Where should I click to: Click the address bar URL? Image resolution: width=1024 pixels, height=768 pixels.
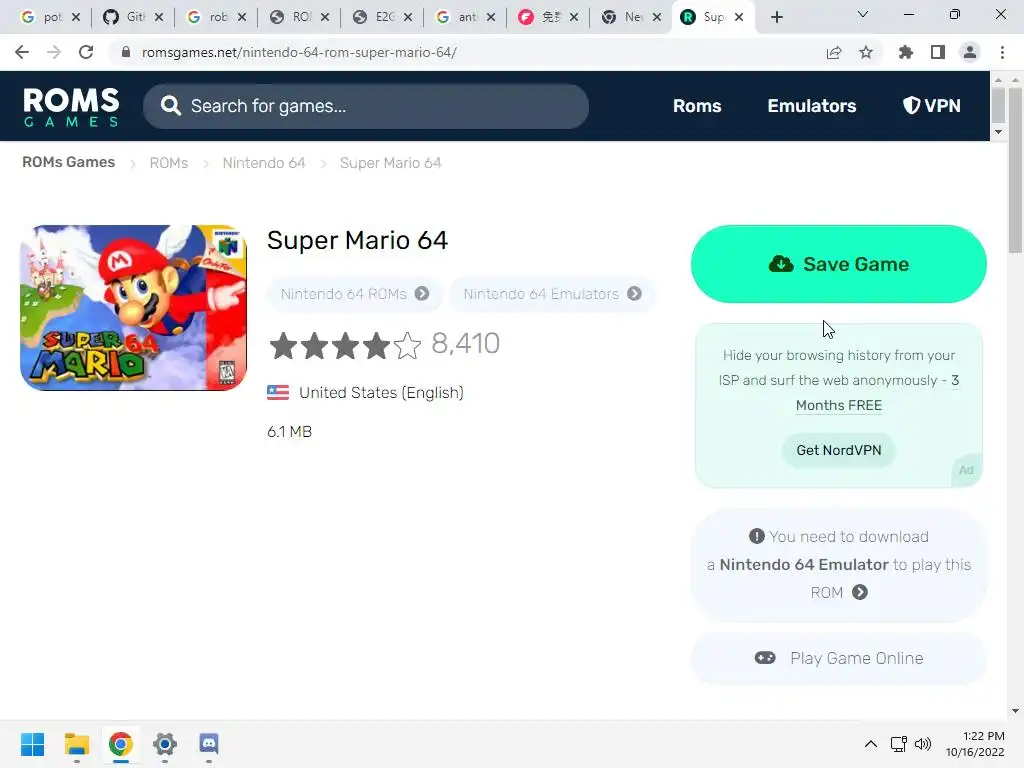click(299, 52)
